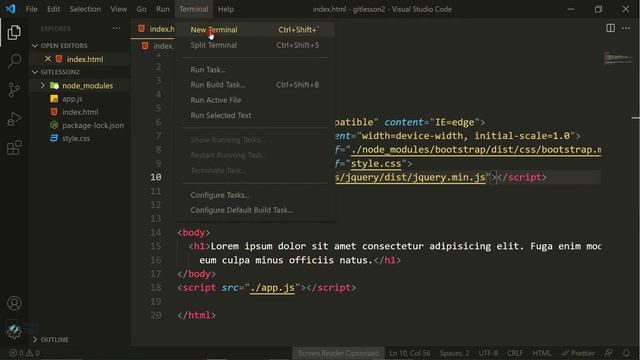Open app.js in the file tree
This screenshot has height=360, width=640.
point(72,98)
